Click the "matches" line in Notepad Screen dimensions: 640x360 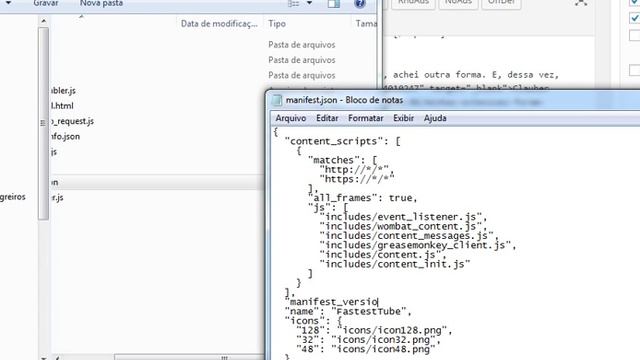tap(342, 160)
